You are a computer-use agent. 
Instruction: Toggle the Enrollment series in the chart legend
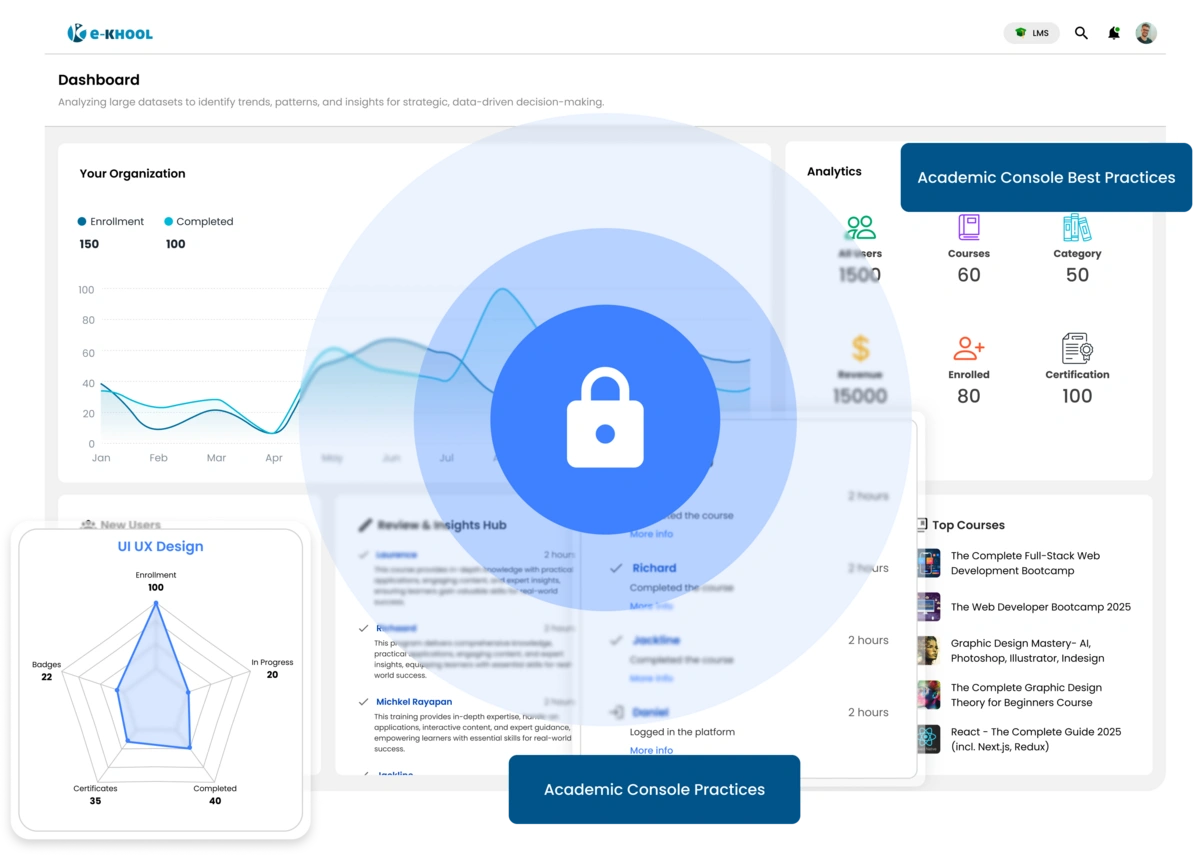[110, 221]
